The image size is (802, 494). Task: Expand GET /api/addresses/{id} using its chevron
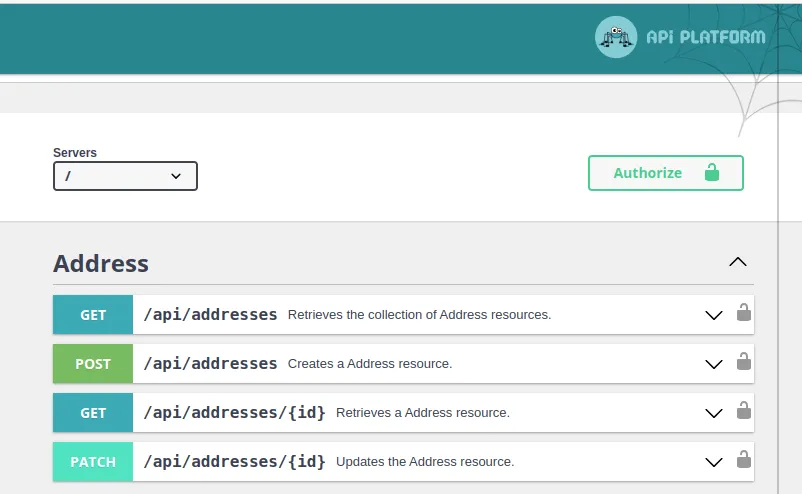tap(714, 413)
